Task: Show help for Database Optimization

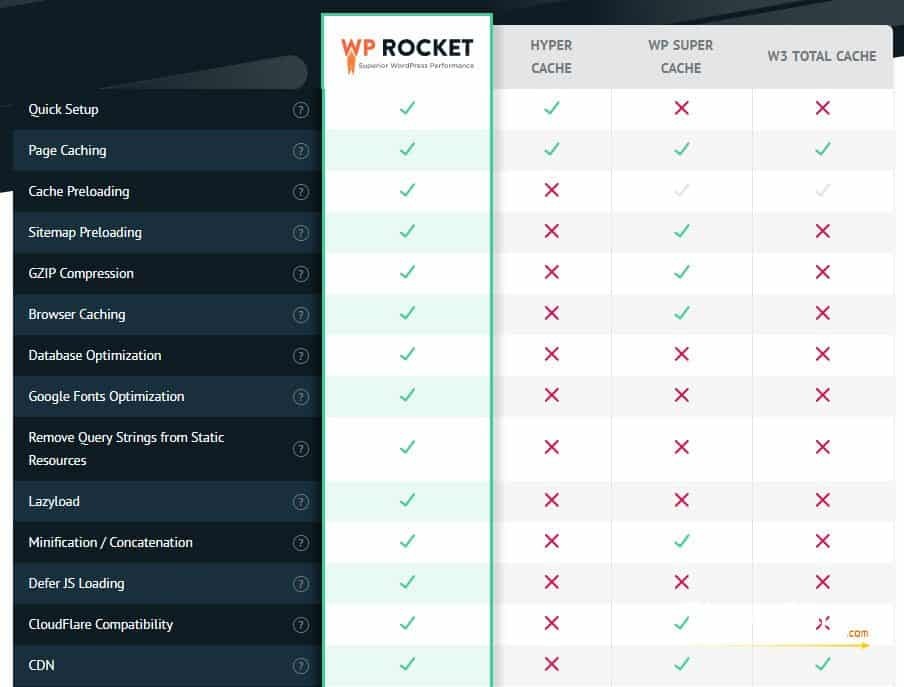Action: [x=300, y=356]
